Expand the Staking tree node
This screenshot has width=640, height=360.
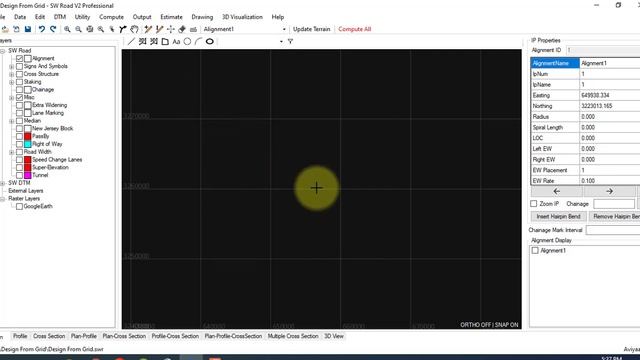(x=11, y=82)
